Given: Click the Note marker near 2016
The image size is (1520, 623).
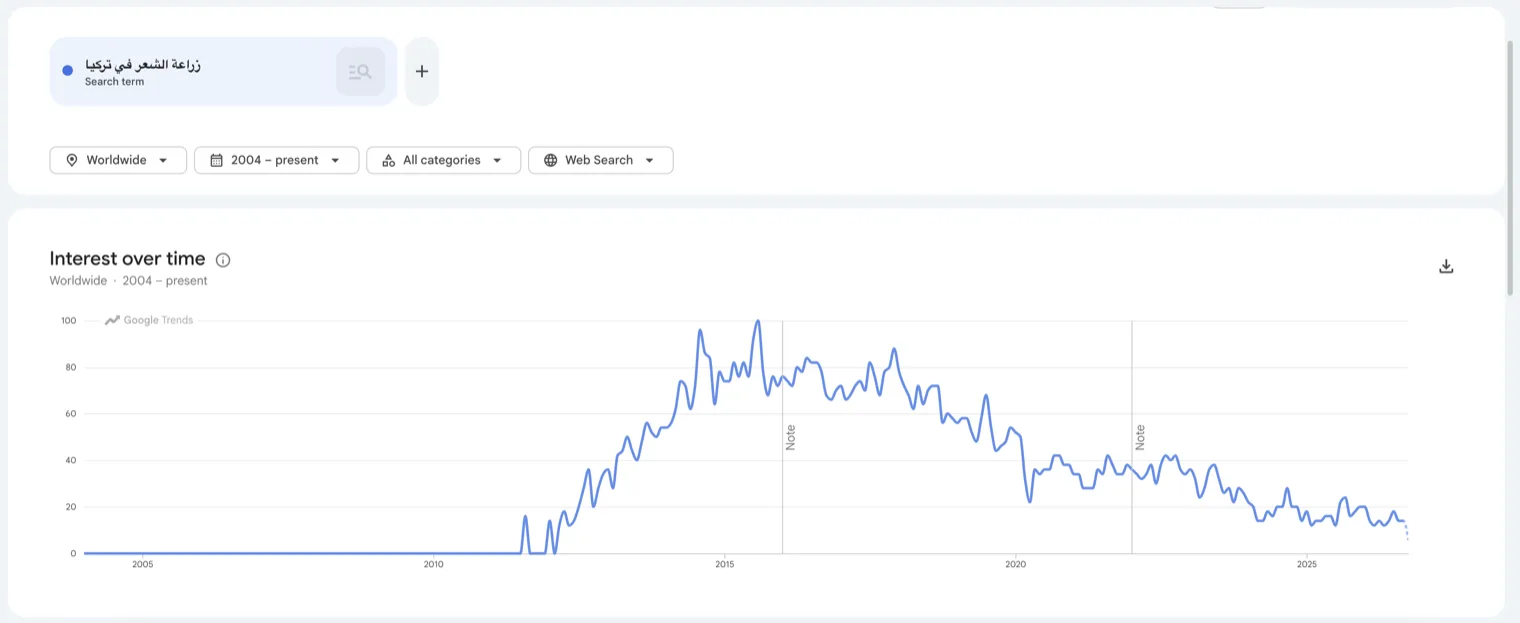Looking at the screenshot, I should click(x=790, y=437).
